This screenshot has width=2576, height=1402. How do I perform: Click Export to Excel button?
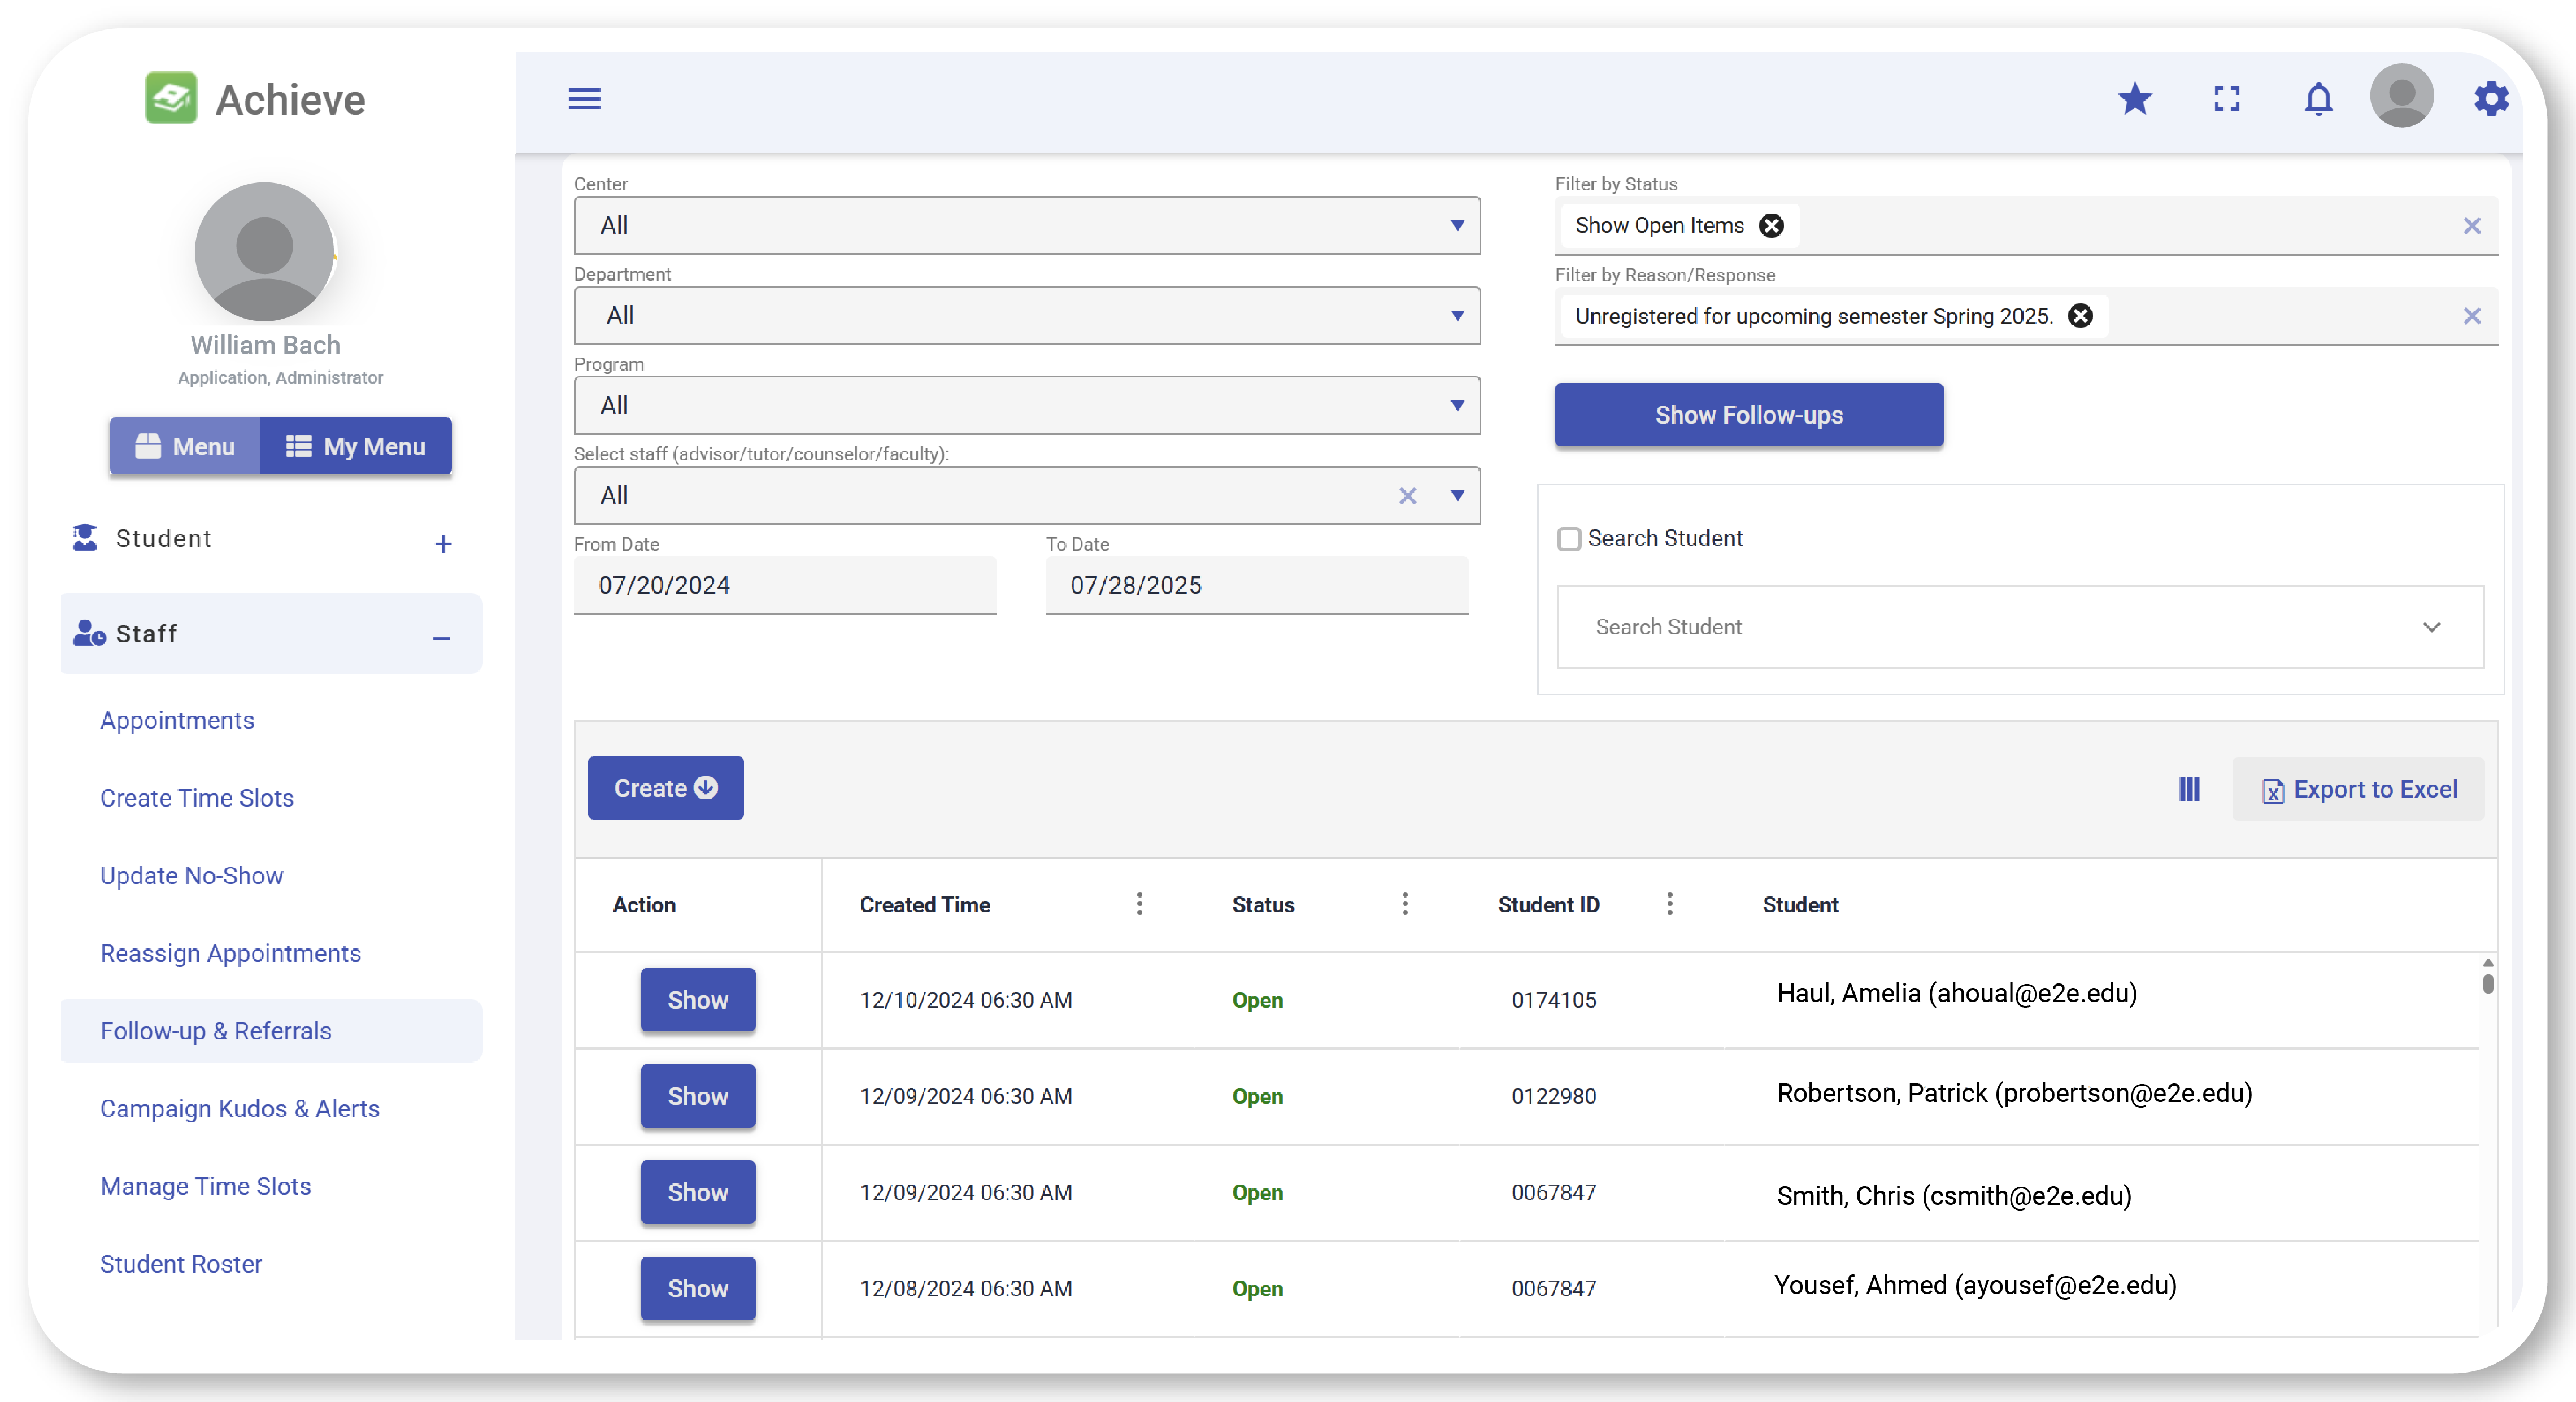coord(2358,789)
